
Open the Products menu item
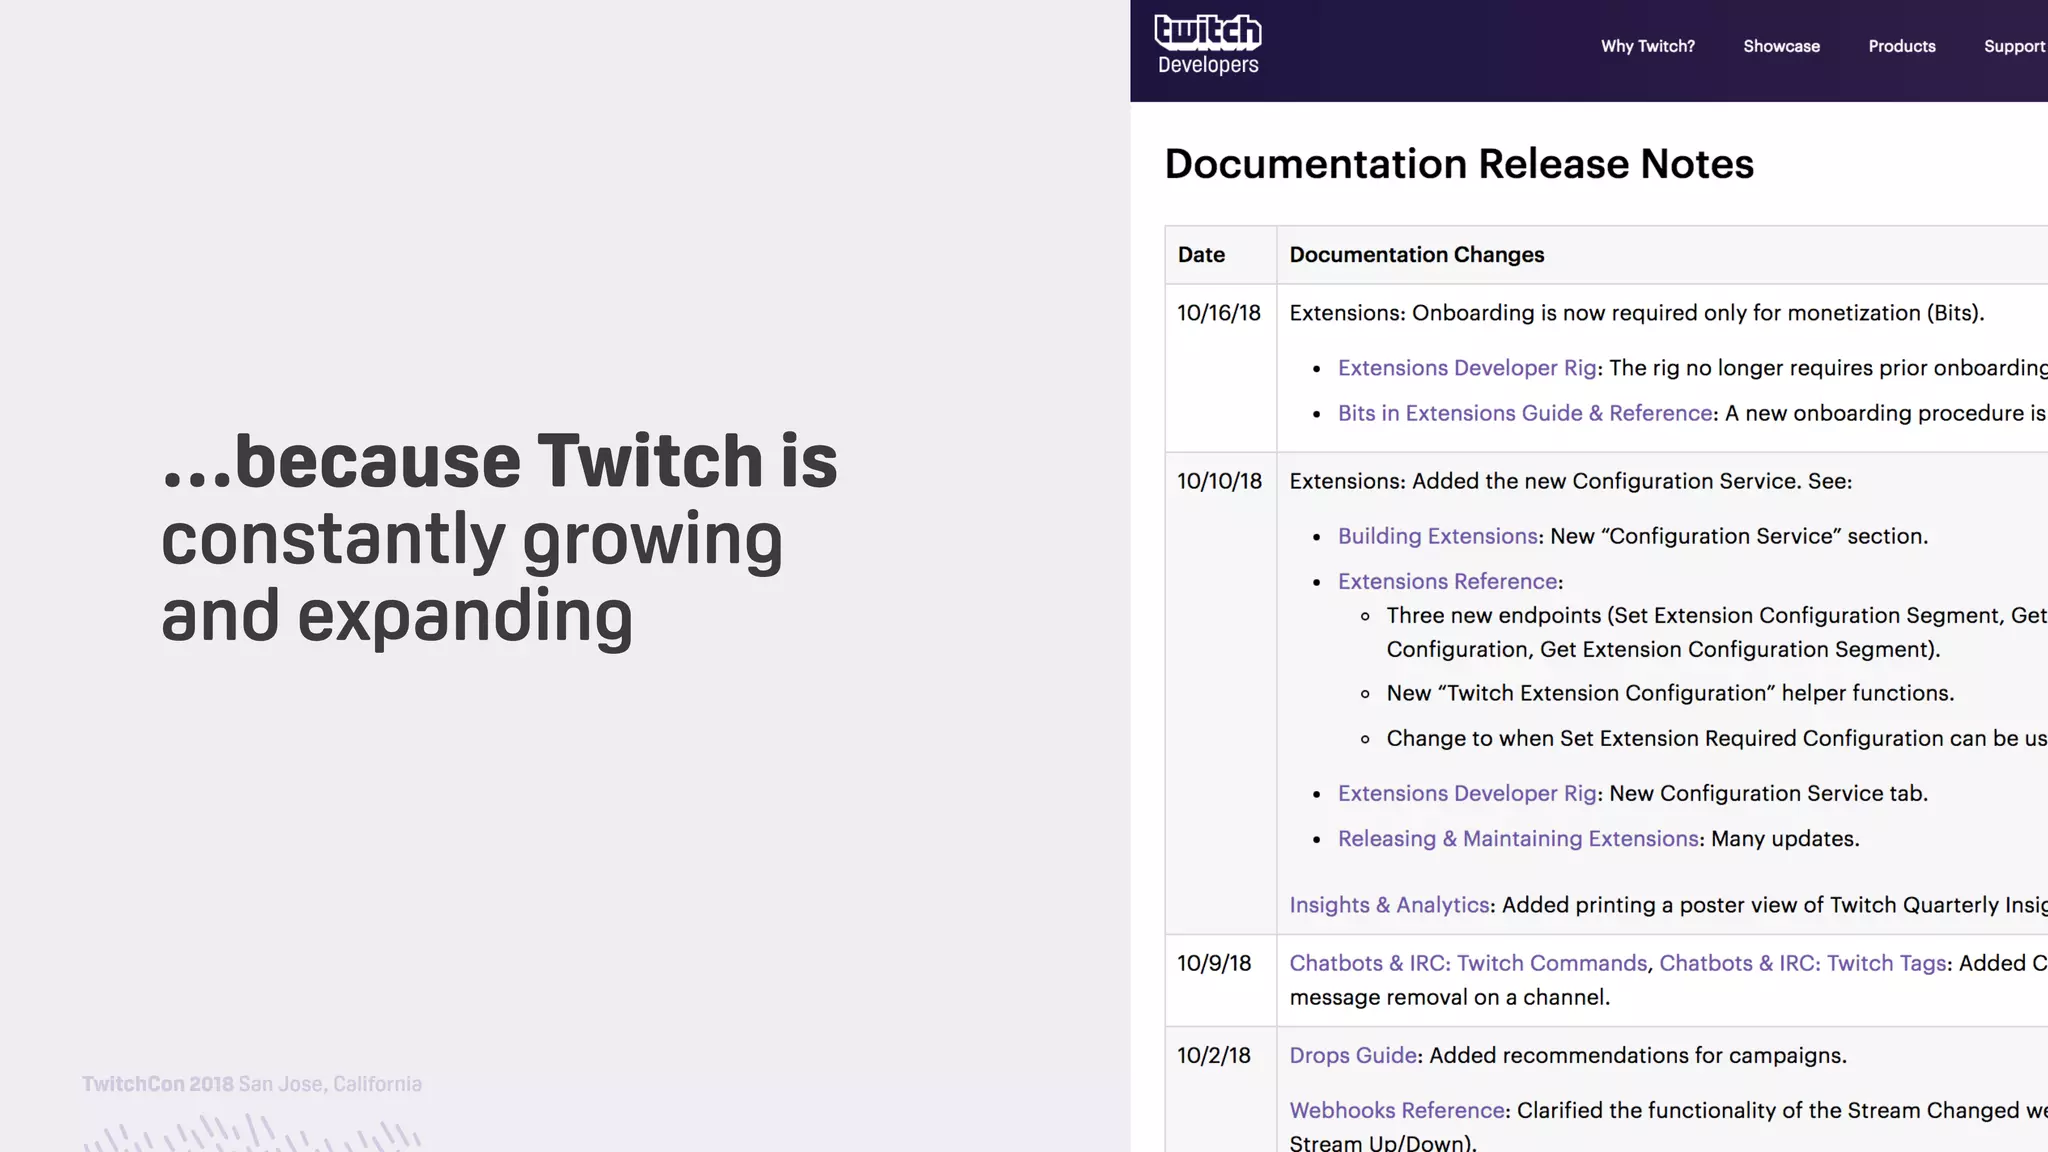1901,46
